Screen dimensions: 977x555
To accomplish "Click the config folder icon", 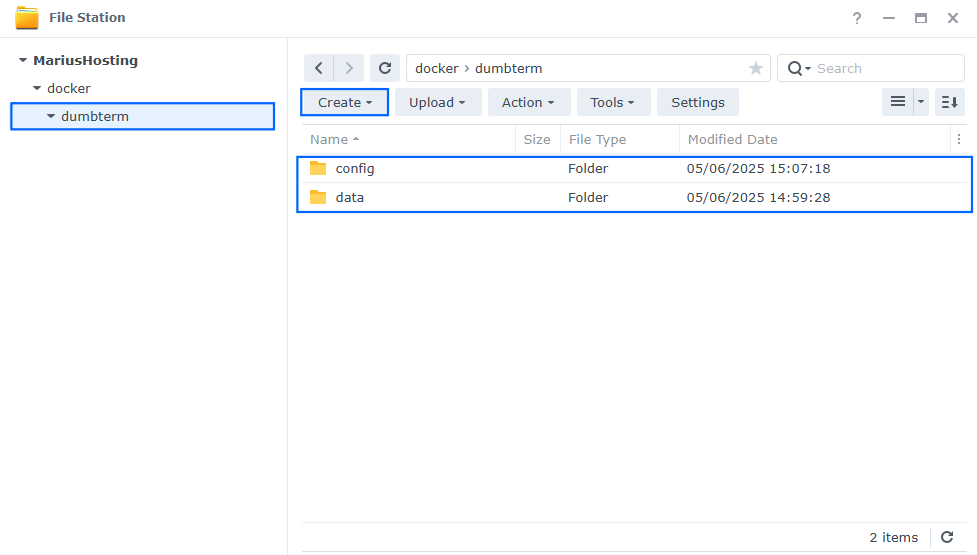I will (x=318, y=168).
